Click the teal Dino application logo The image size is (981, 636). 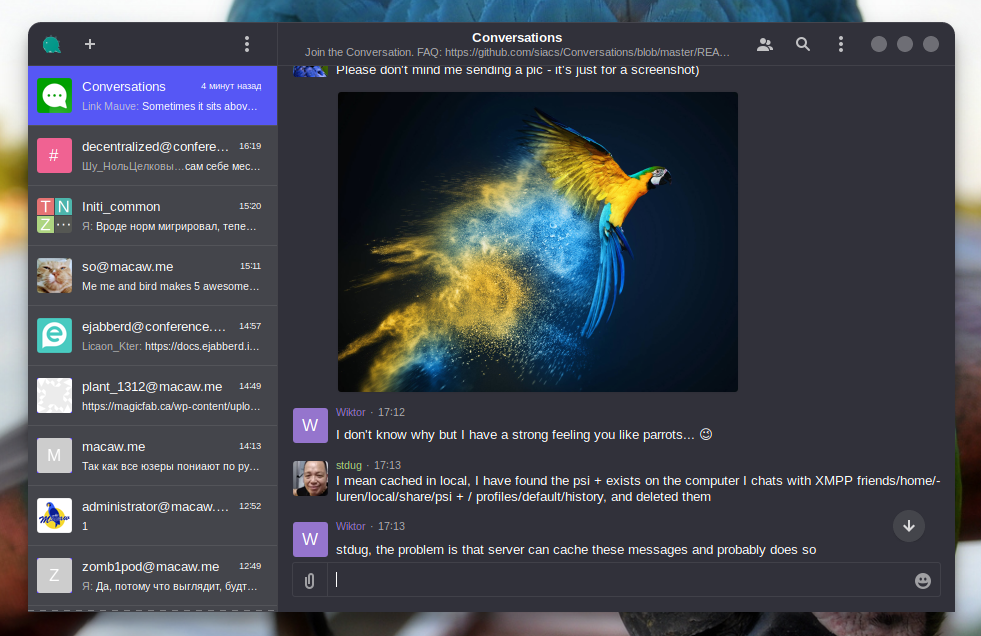click(51, 44)
